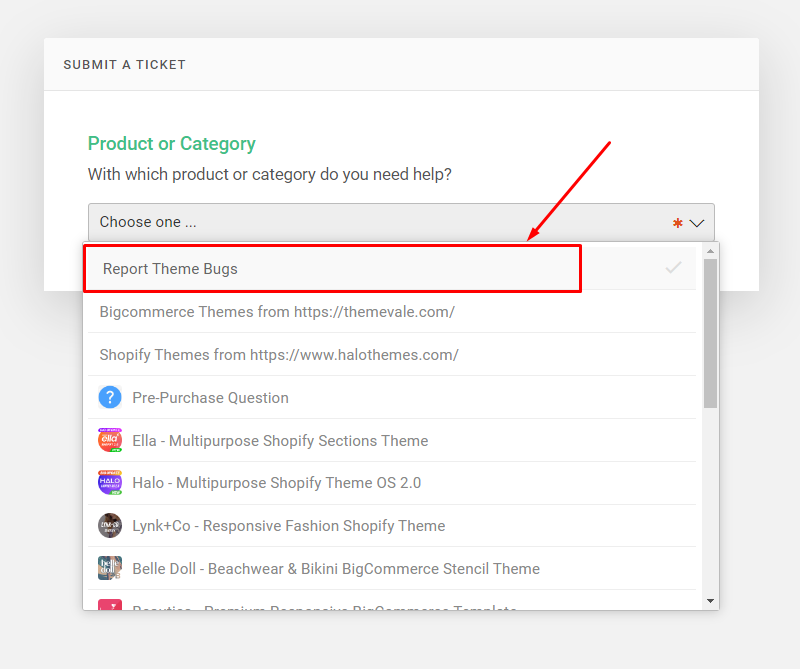Click the Choose one combo box field
Viewport: 800px width, 669px height.
tap(401, 222)
